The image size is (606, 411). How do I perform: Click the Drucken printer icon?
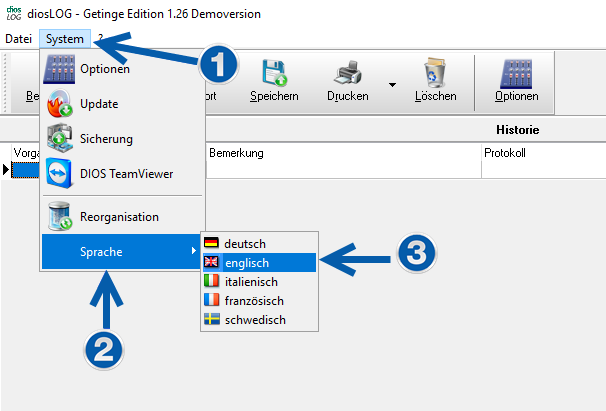tap(347, 73)
